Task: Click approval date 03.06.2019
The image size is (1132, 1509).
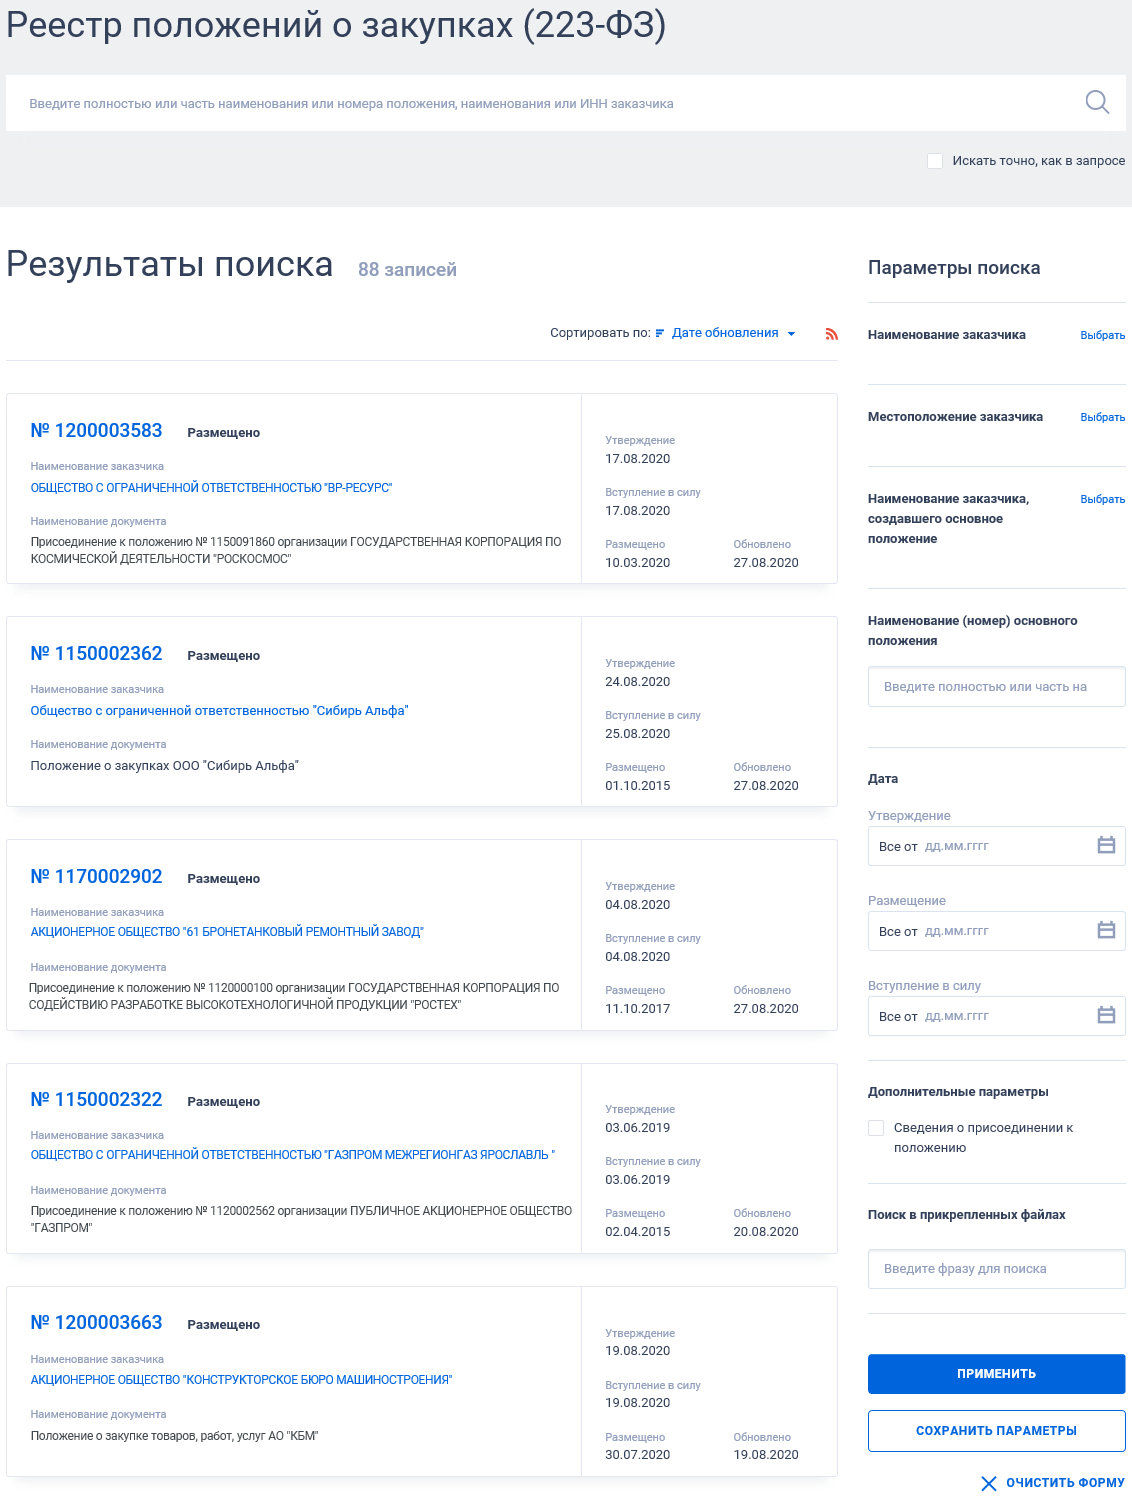Action: [638, 1128]
